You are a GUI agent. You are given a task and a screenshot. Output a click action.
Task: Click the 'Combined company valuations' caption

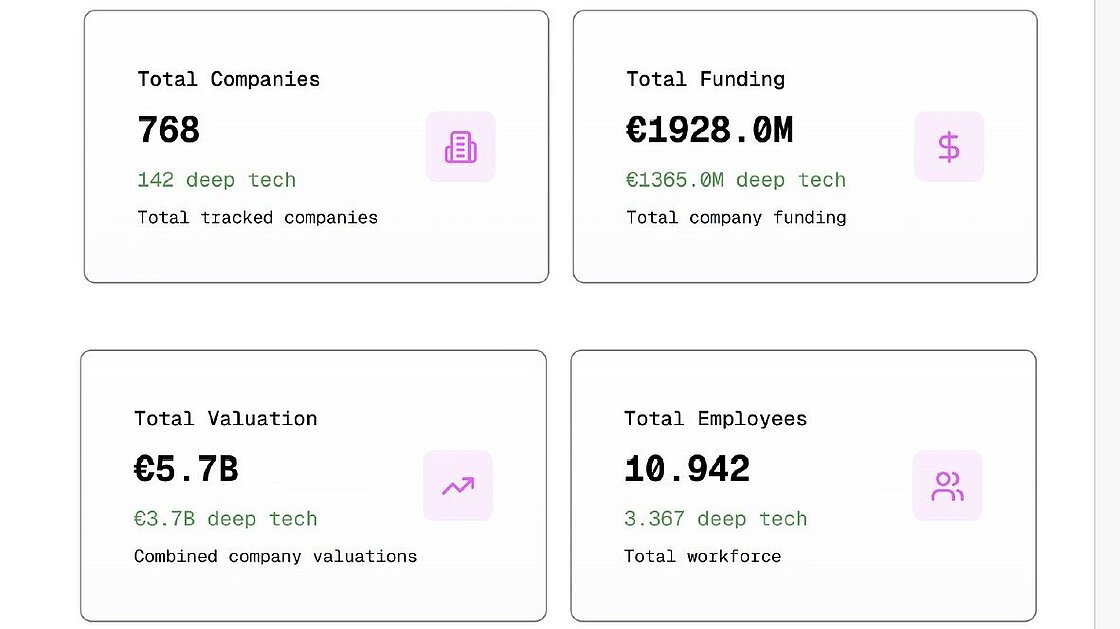[275, 556]
